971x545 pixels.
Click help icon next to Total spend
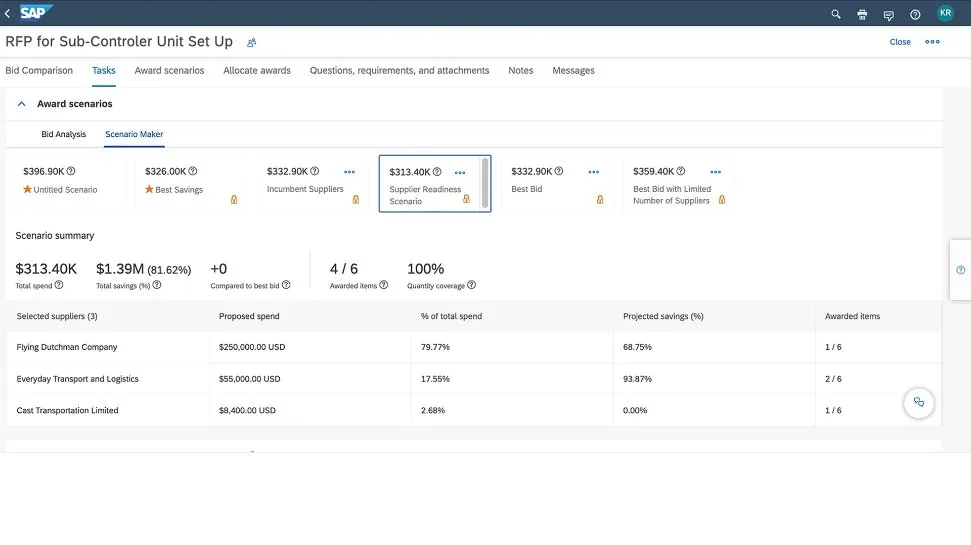(59, 285)
